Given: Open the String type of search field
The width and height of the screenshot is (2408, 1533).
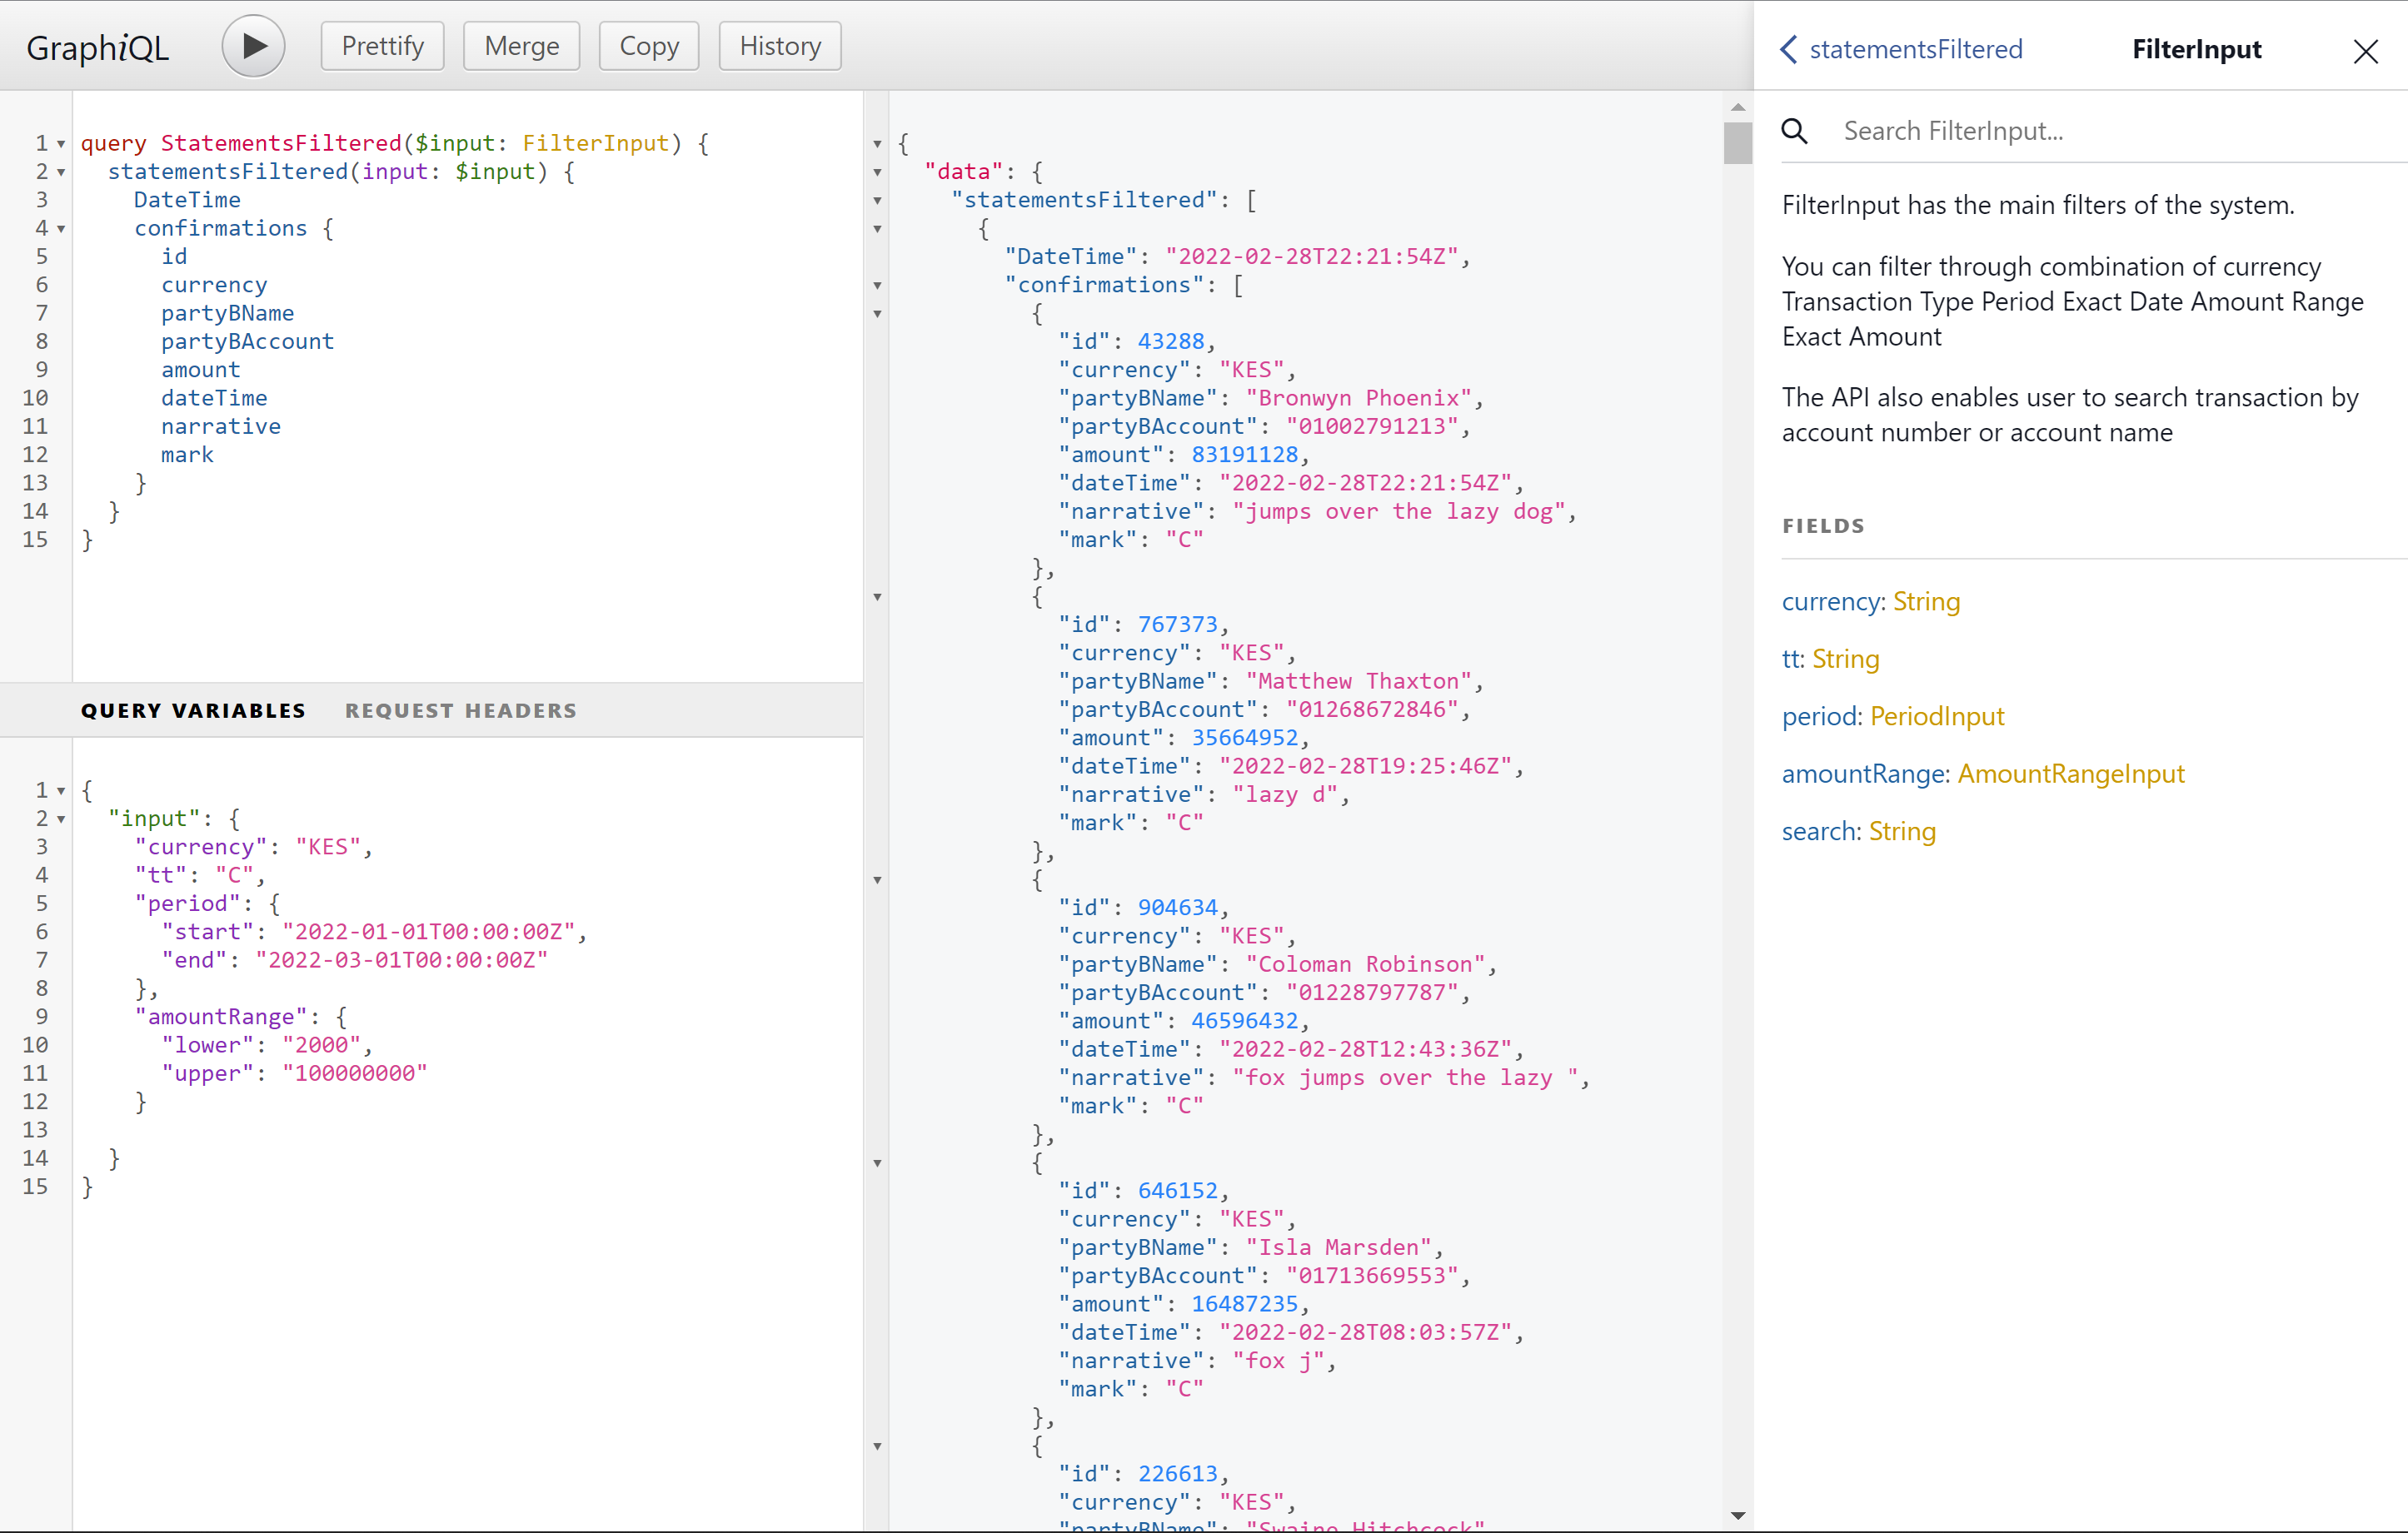Looking at the screenshot, I should pyautogui.click(x=1902, y=831).
